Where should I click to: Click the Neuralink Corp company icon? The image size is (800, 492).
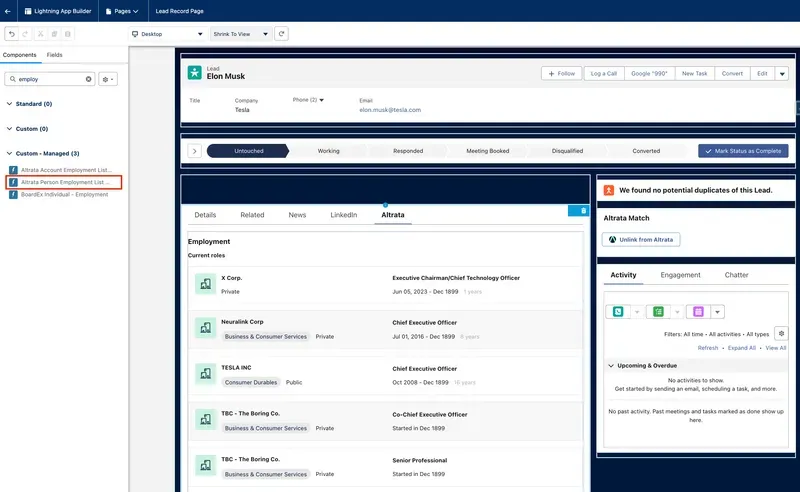(x=206, y=328)
